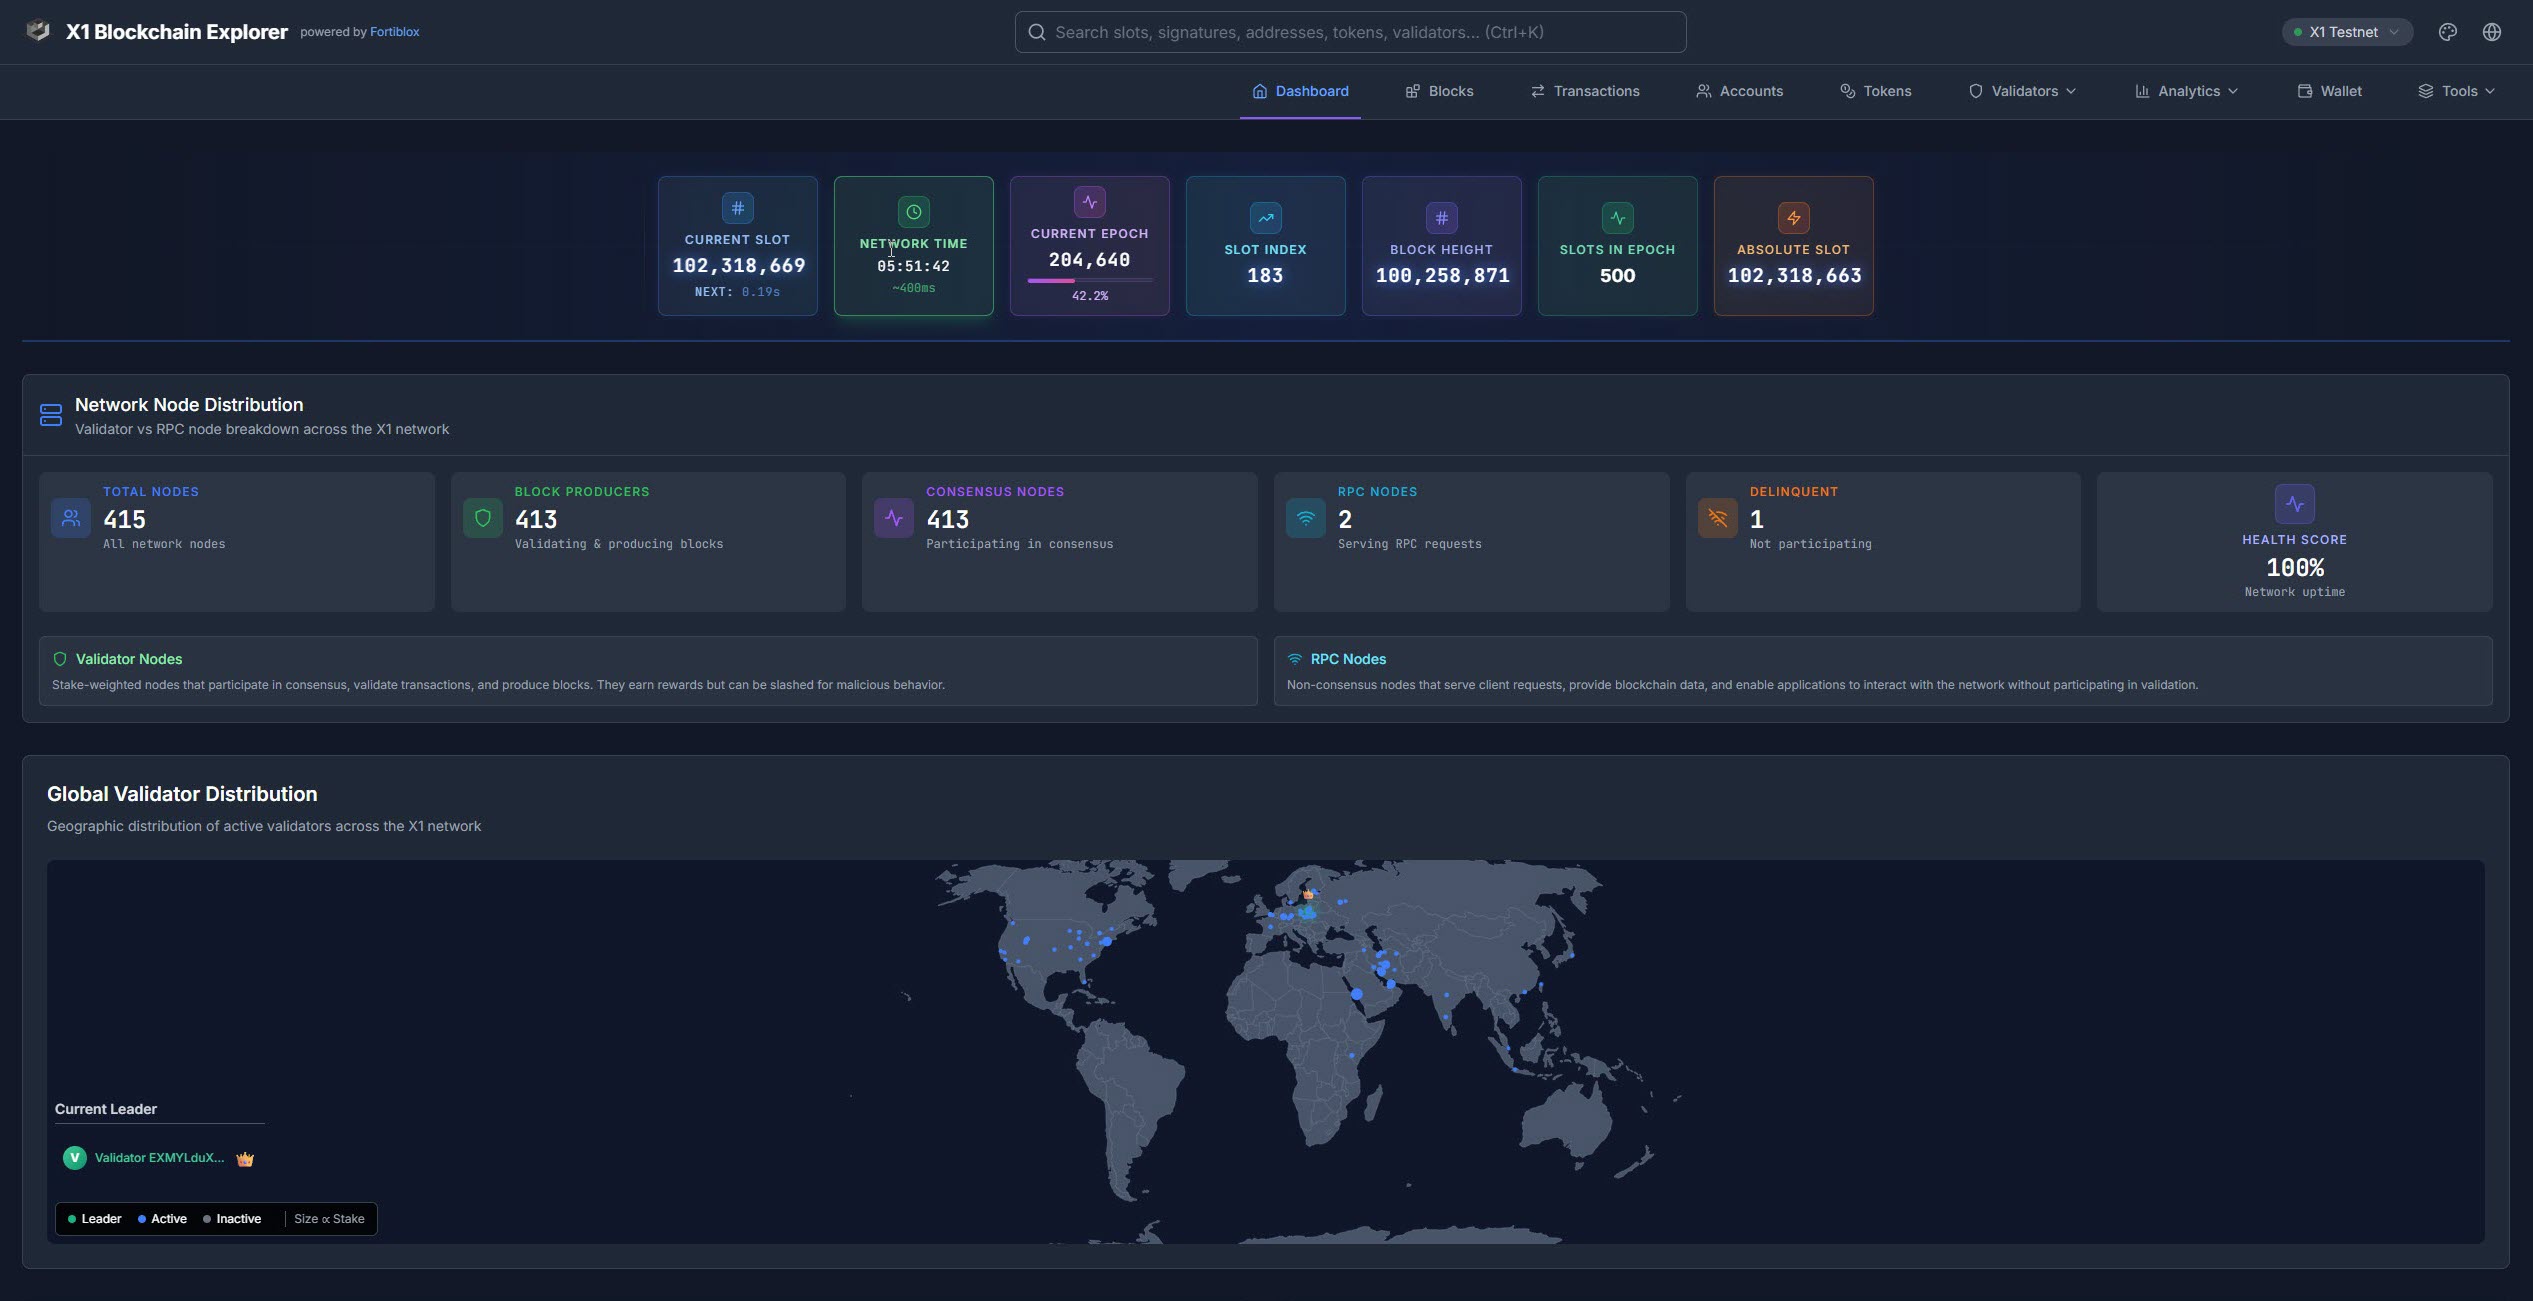Open the Accounts section

coord(1740,91)
